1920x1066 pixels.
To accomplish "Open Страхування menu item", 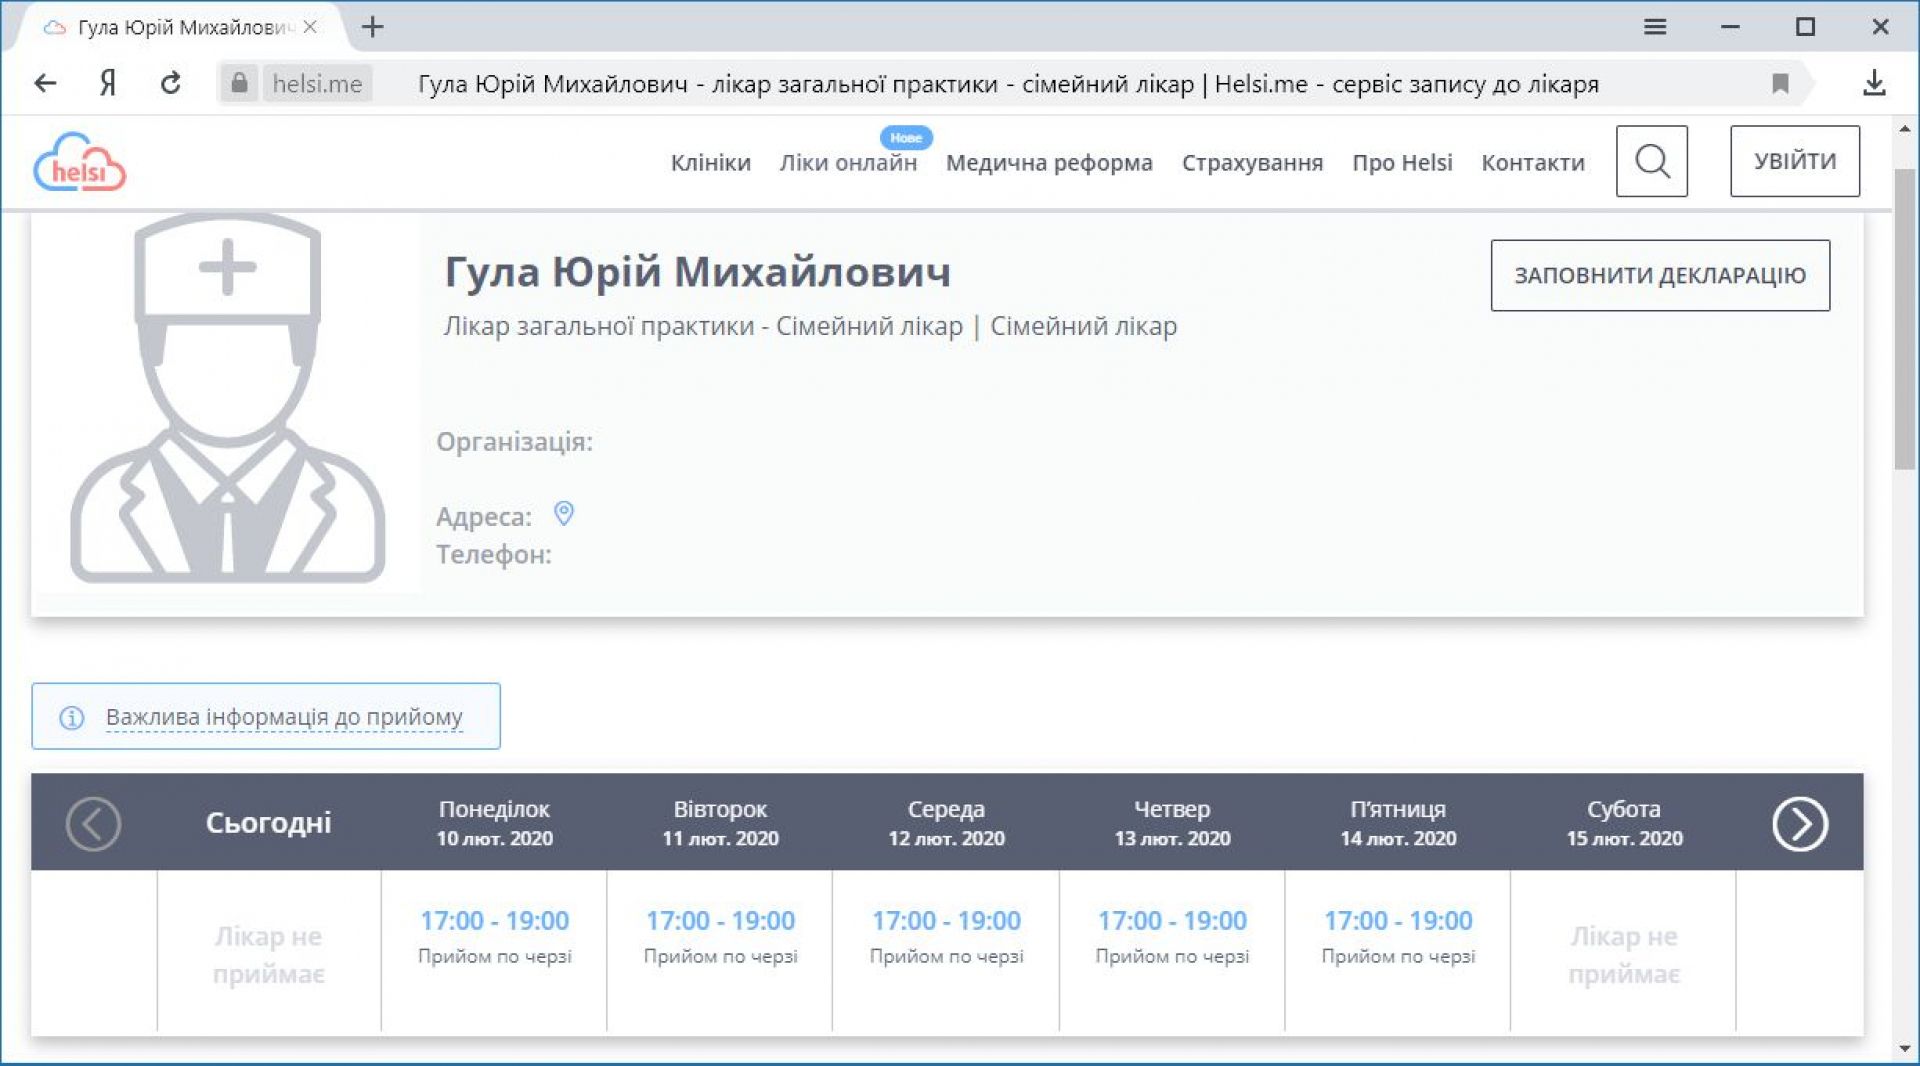I will (1252, 162).
